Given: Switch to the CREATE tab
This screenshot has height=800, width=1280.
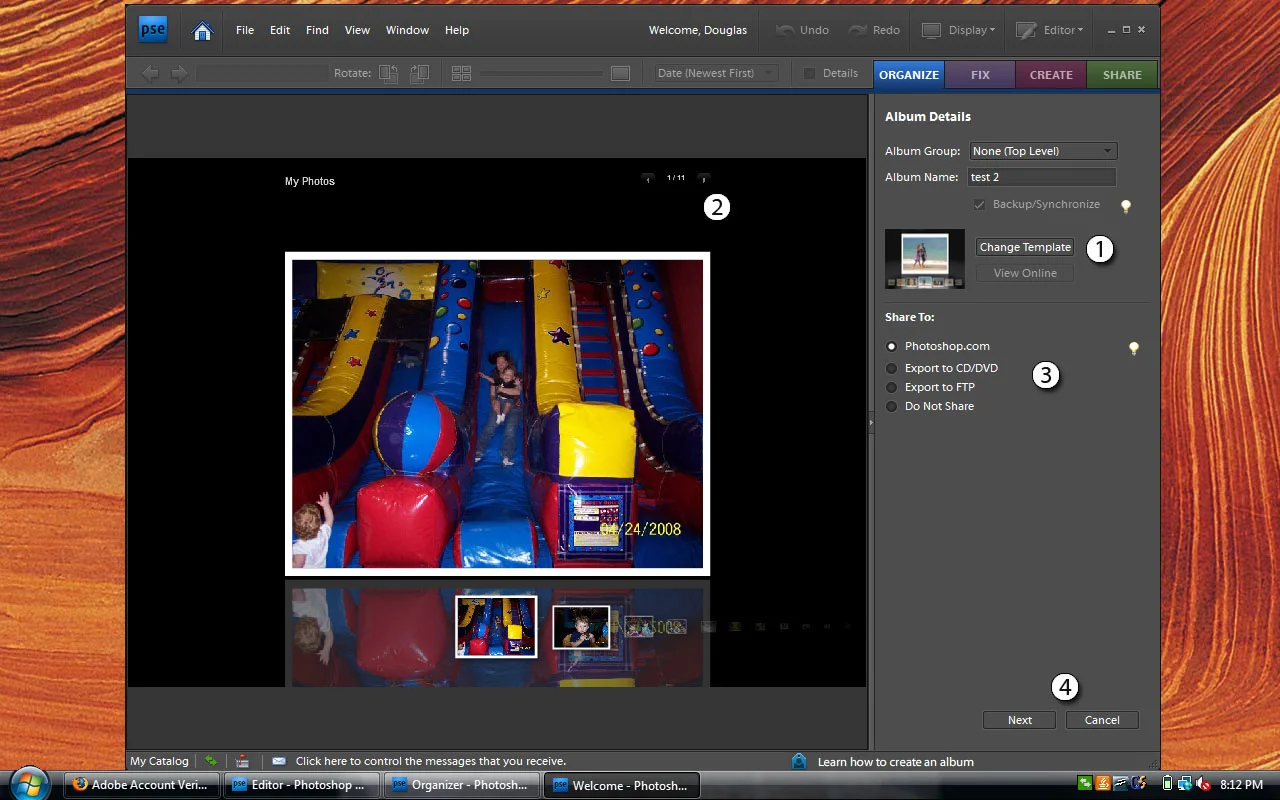Looking at the screenshot, I should (1051, 75).
